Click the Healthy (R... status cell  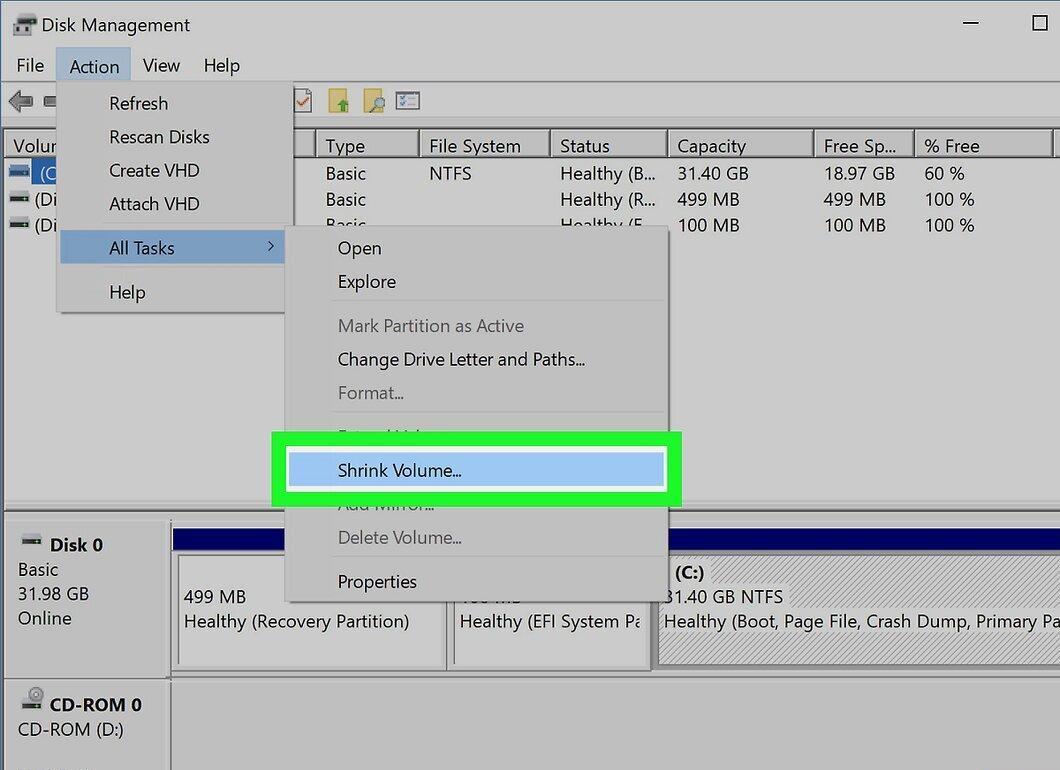tap(608, 199)
